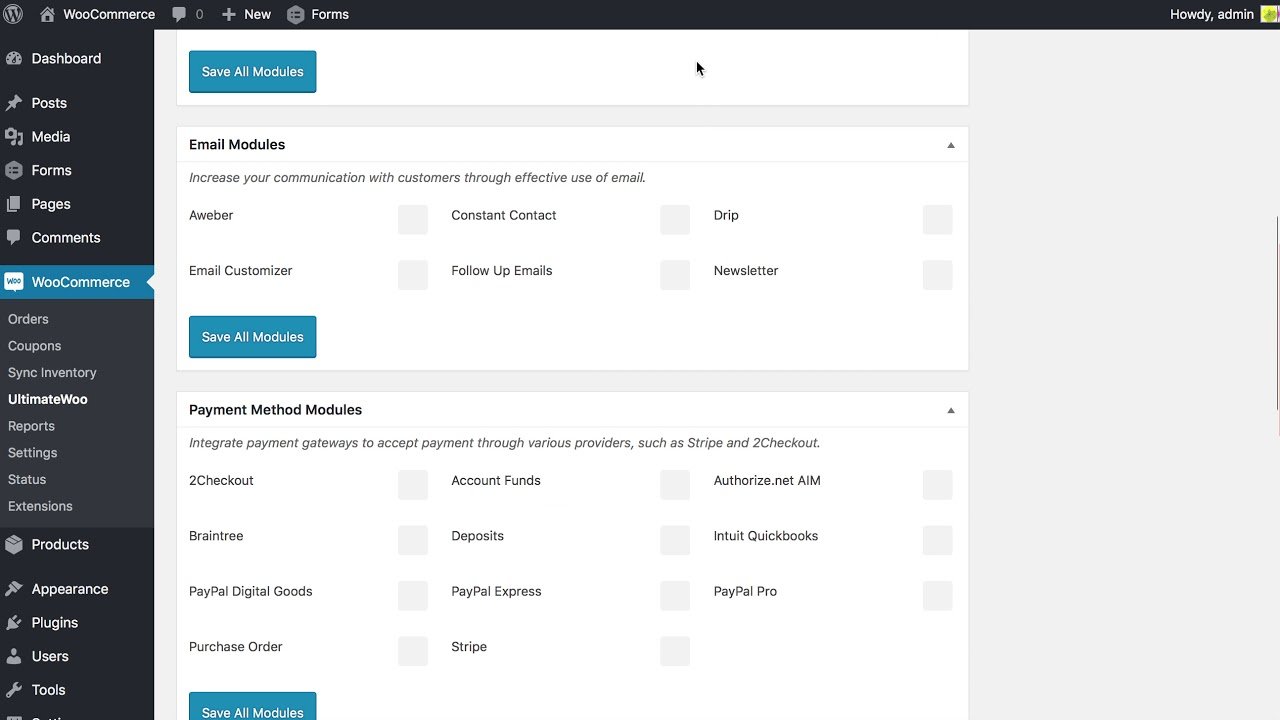This screenshot has height=720, width=1280.
Task: Click the Payment Method Modules heading
Action: click(x=275, y=410)
